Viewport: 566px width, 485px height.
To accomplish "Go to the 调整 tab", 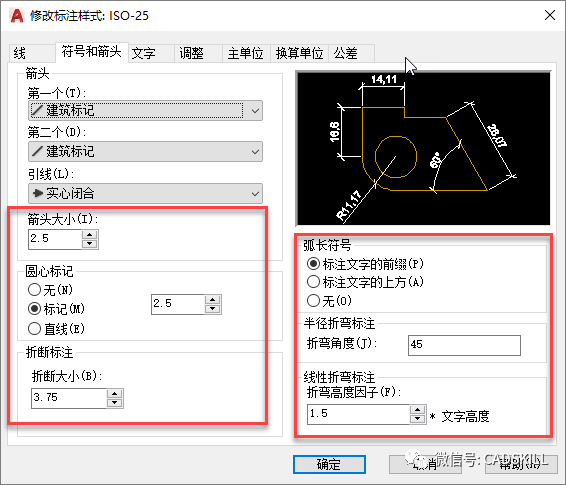I will coord(198,53).
